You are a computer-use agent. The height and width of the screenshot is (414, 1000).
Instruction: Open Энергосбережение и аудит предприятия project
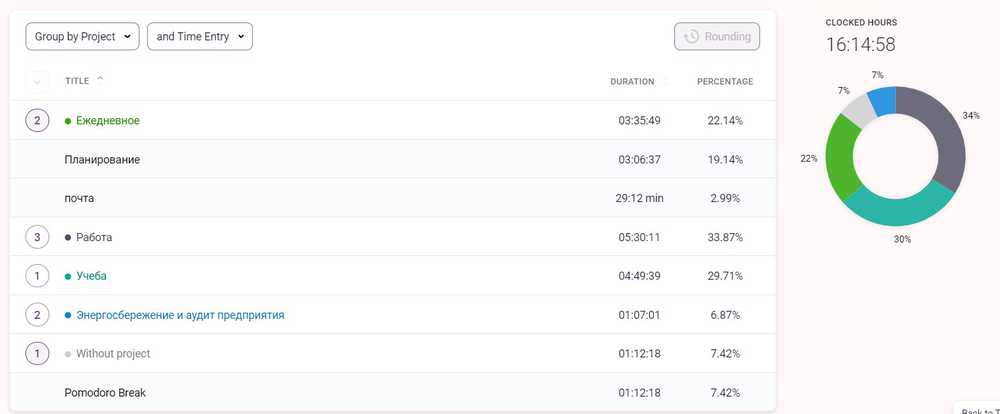[180, 315]
